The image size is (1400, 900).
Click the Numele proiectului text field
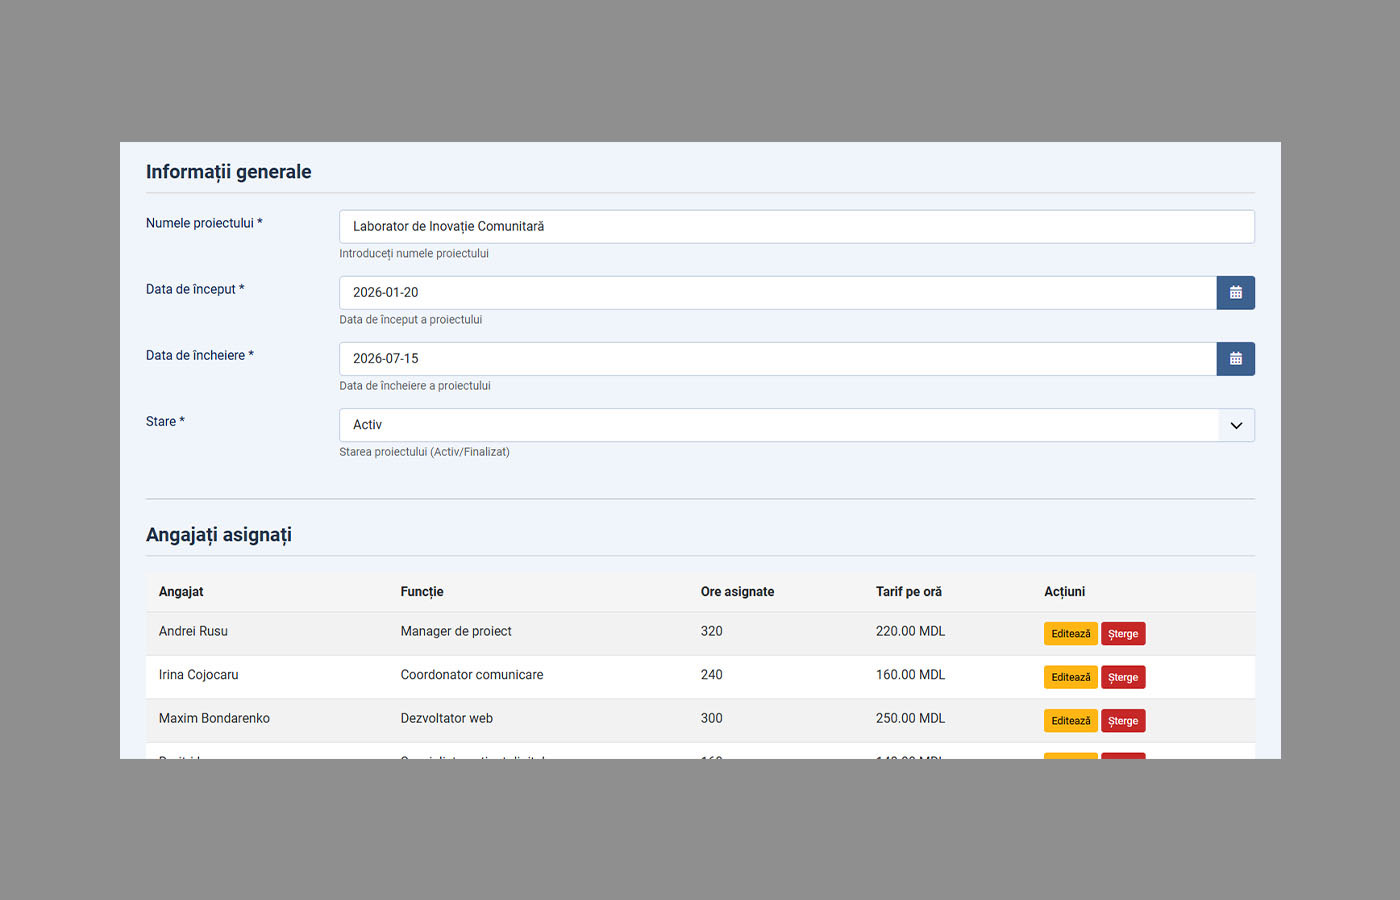tap(796, 227)
